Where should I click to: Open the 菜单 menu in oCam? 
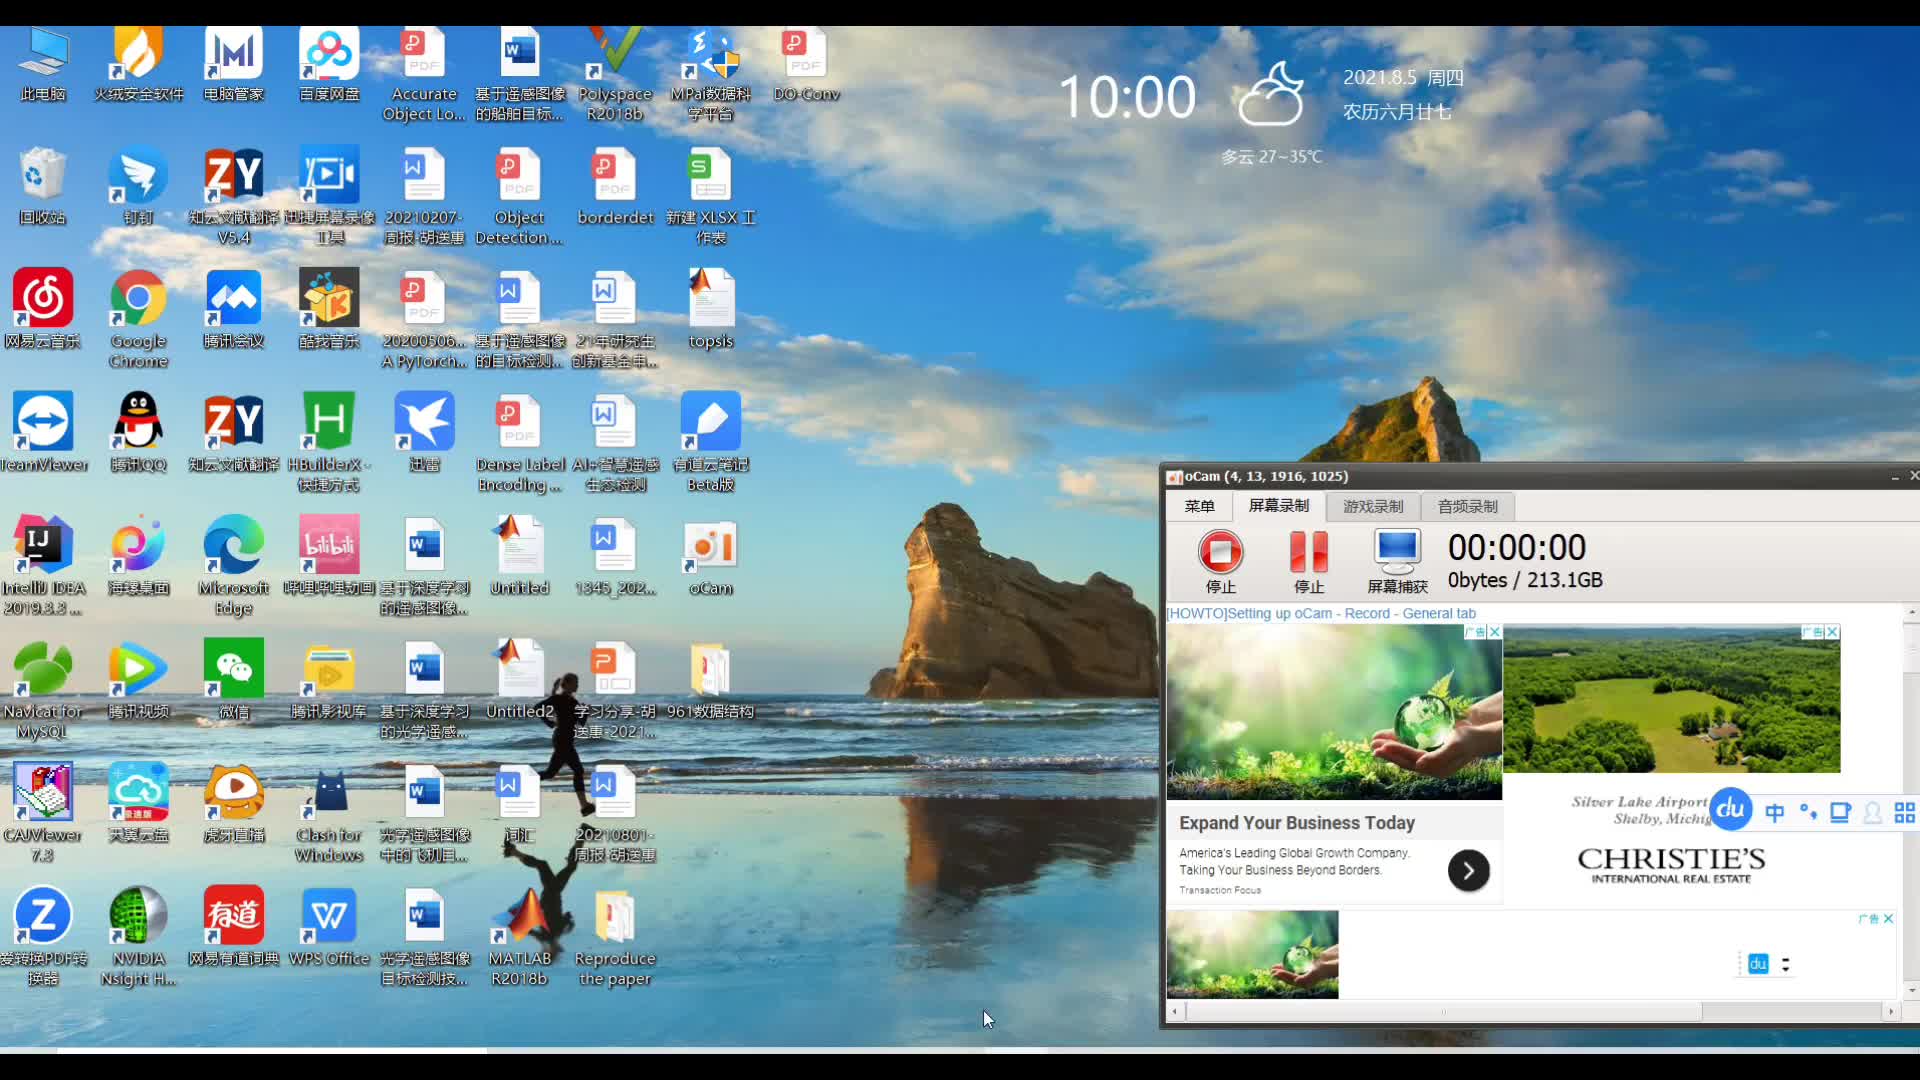(x=1199, y=506)
